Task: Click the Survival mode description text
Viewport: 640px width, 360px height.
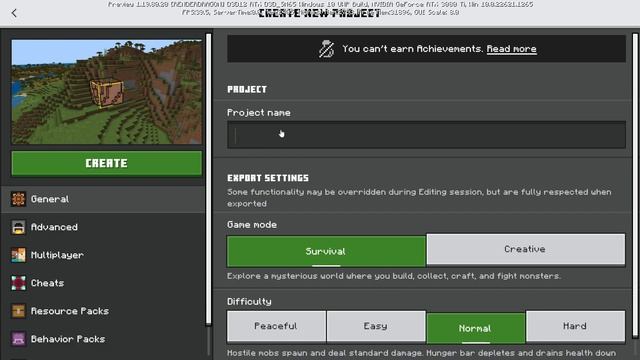Action: (x=394, y=276)
